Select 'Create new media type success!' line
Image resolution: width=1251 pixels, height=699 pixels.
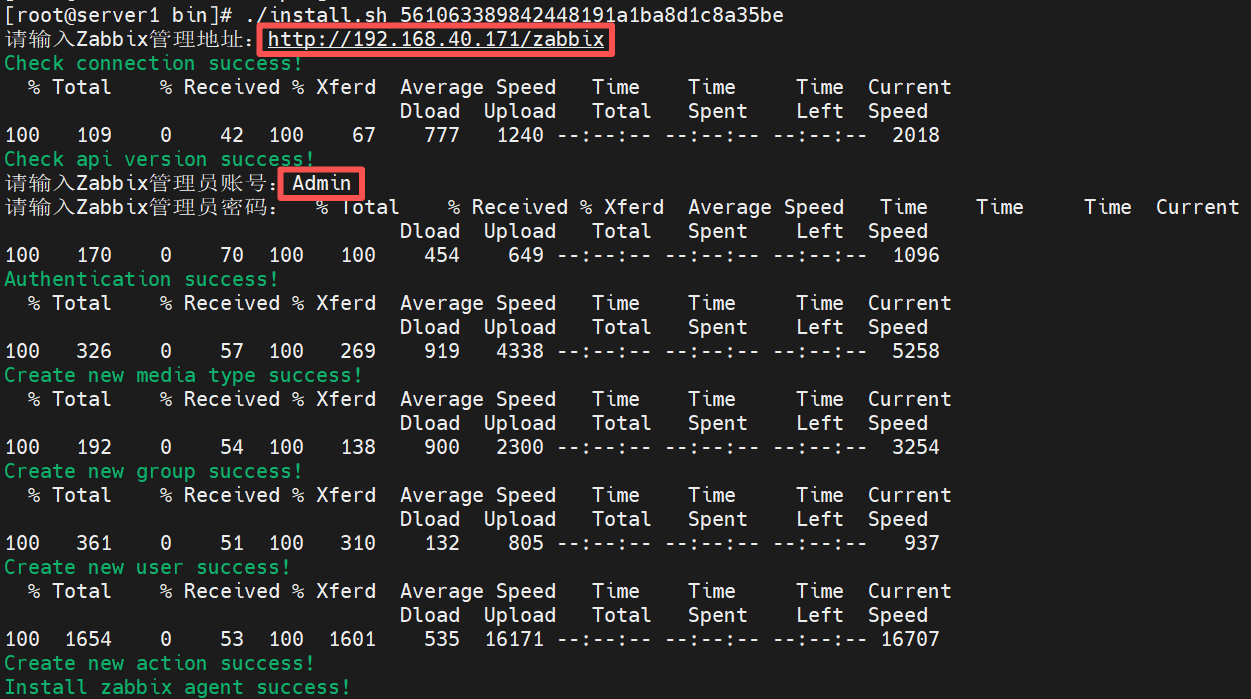(183, 376)
